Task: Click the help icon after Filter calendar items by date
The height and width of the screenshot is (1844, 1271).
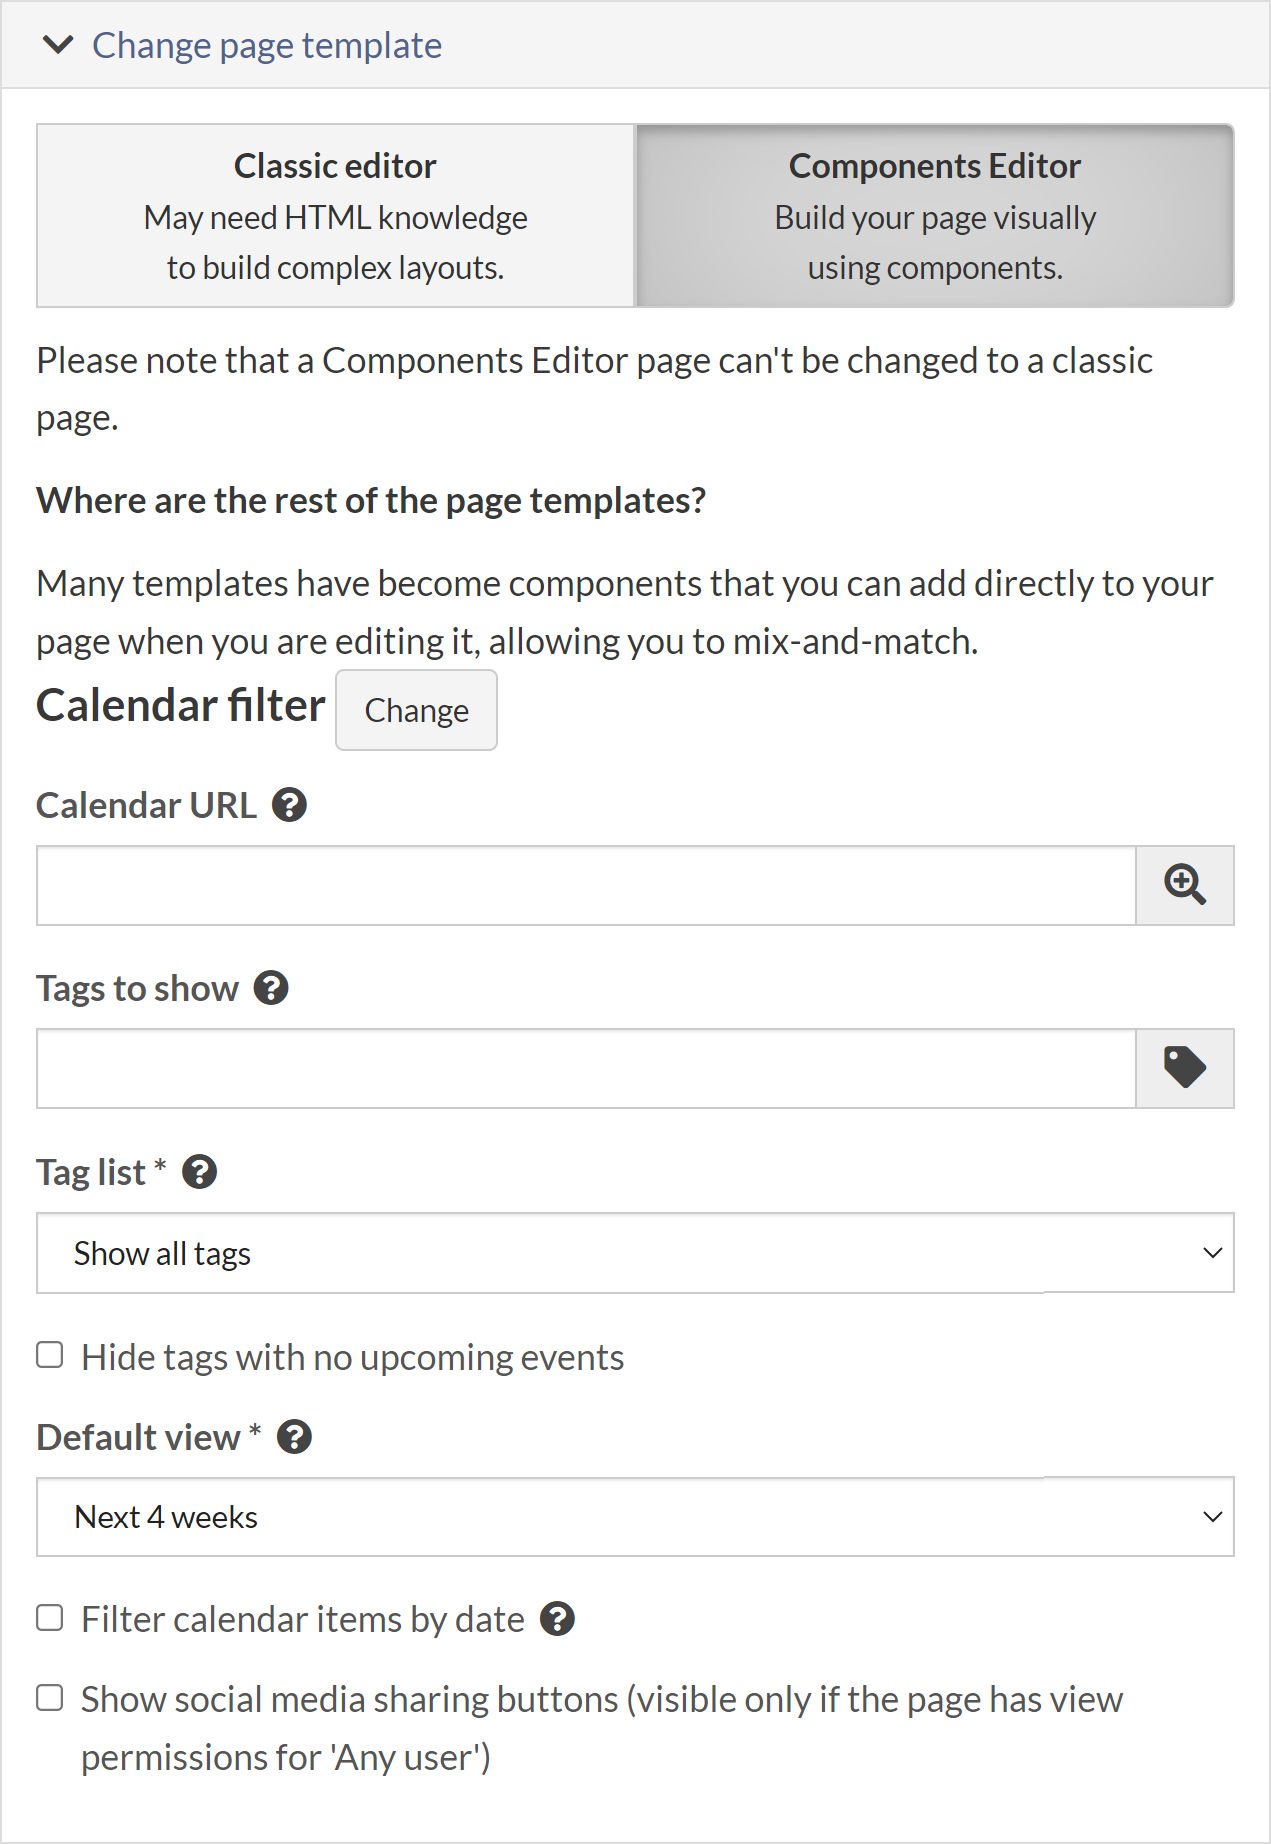Action: [x=557, y=1618]
